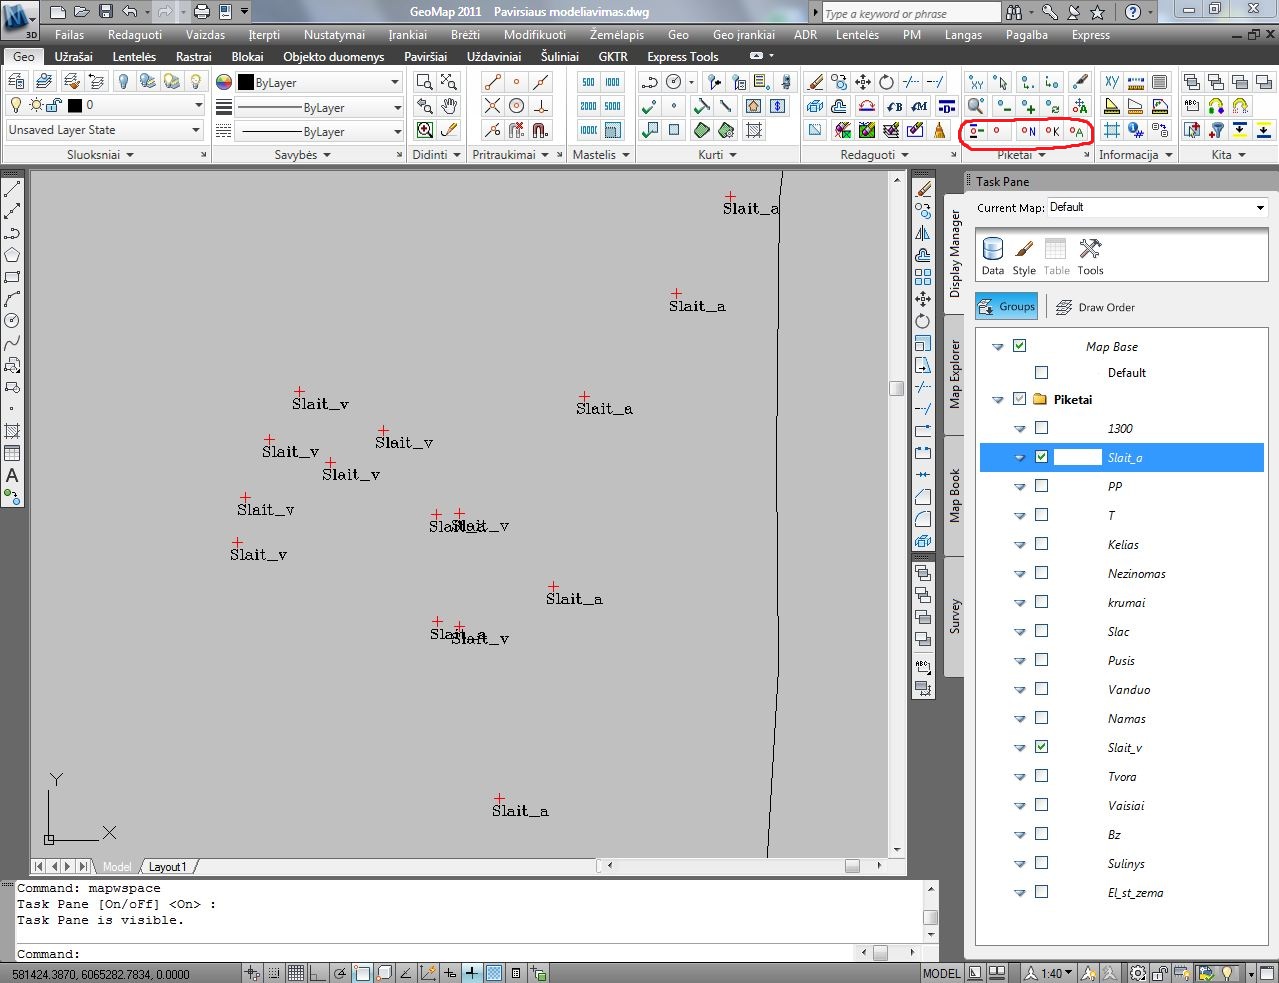Collapse the Piketai group tree
Viewport: 1279px width, 983px height.
[997, 400]
